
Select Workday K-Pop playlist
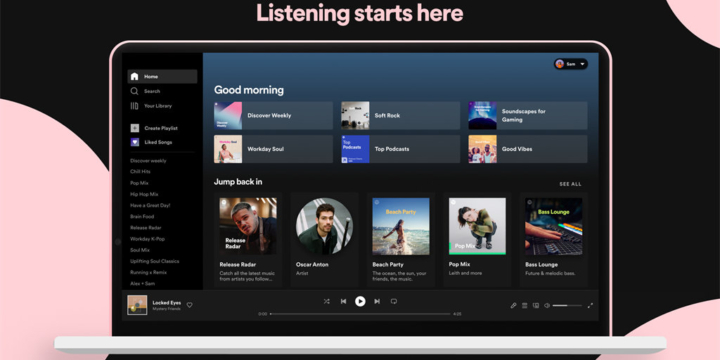(147, 239)
